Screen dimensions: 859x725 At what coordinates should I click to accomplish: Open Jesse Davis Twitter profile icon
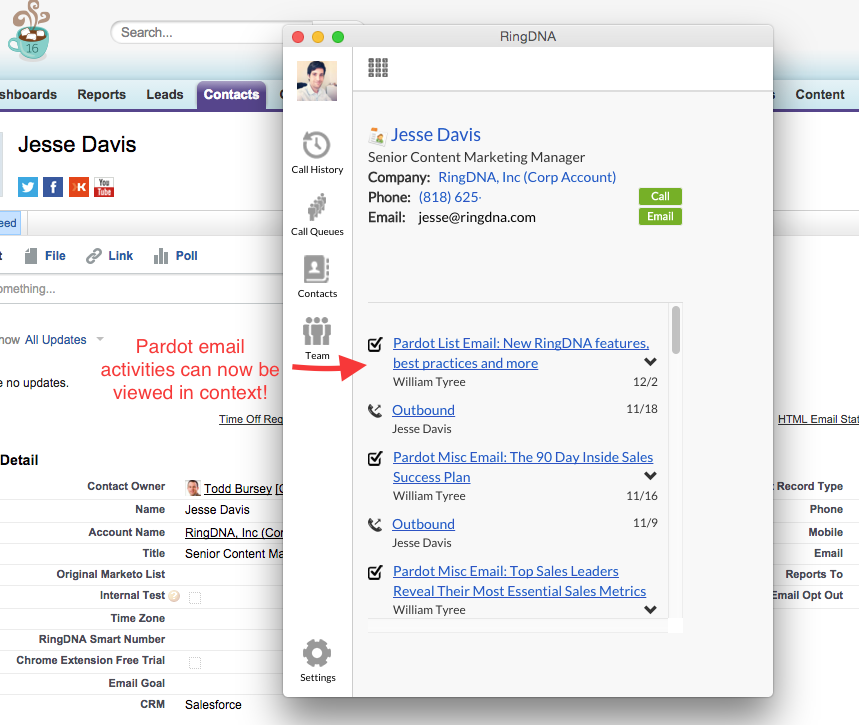tap(27, 187)
